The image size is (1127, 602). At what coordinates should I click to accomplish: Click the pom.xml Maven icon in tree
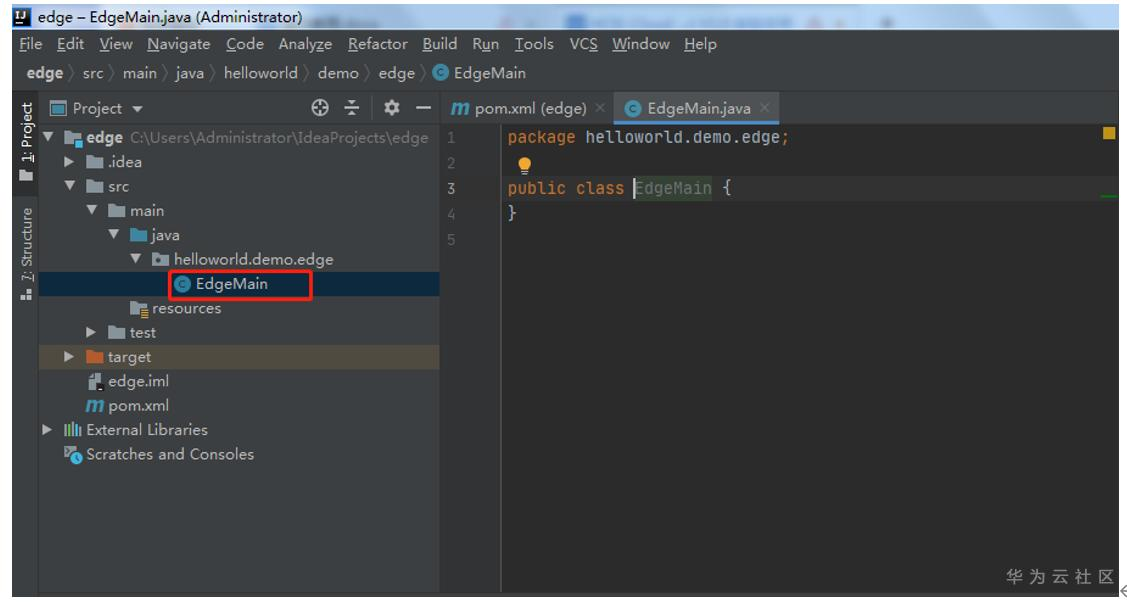[95, 406]
